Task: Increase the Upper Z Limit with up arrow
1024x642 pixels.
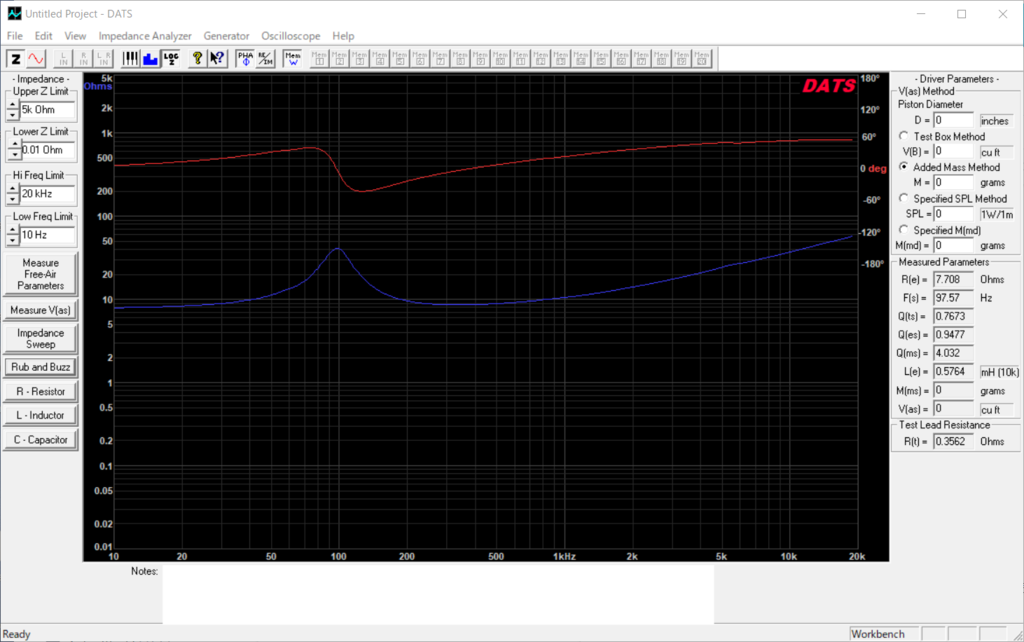Action: click(x=14, y=105)
